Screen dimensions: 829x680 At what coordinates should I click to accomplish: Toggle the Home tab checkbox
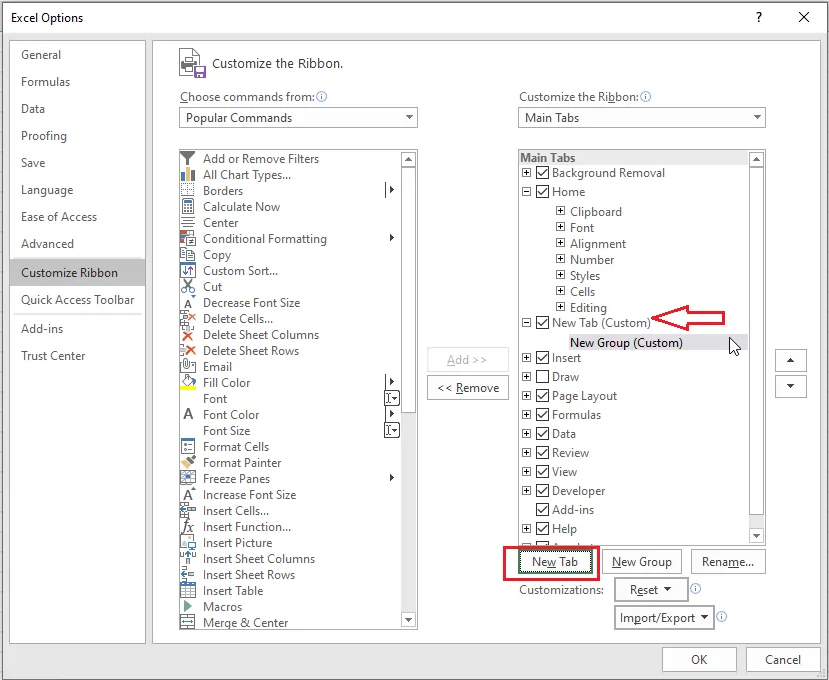tap(542, 191)
